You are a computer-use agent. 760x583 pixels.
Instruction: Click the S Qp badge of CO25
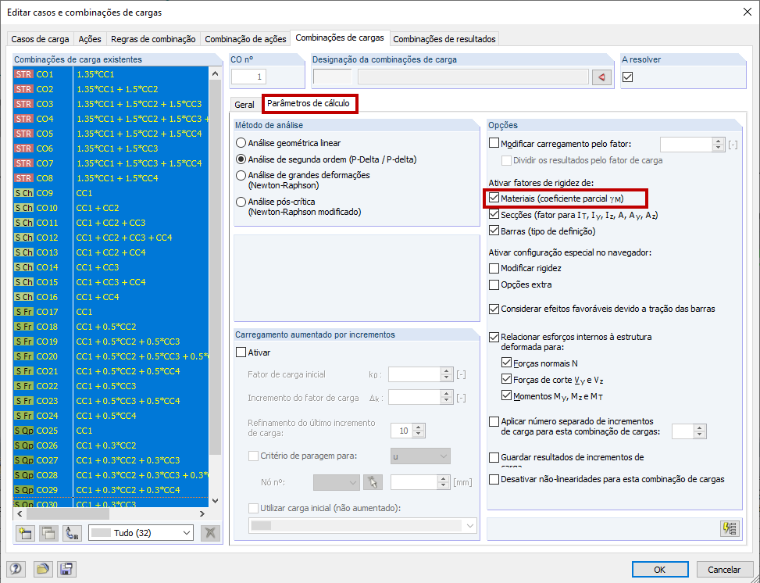pyautogui.click(x=23, y=430)
